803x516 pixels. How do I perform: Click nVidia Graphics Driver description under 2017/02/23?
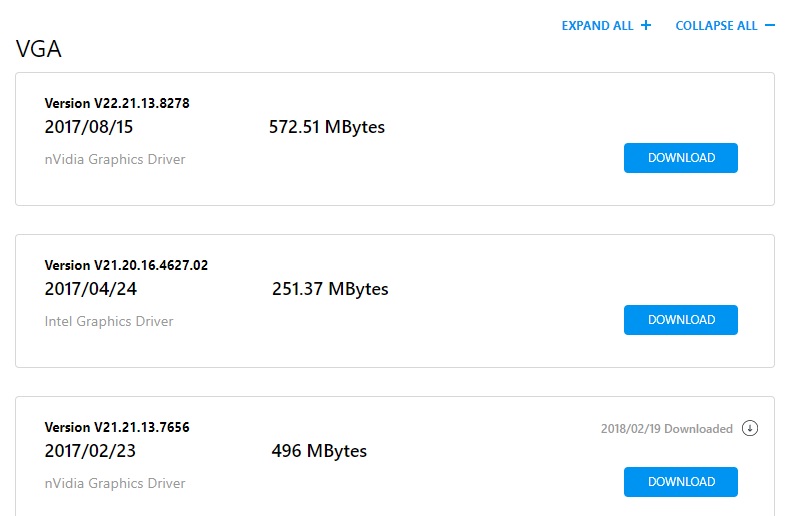point(115,483)
